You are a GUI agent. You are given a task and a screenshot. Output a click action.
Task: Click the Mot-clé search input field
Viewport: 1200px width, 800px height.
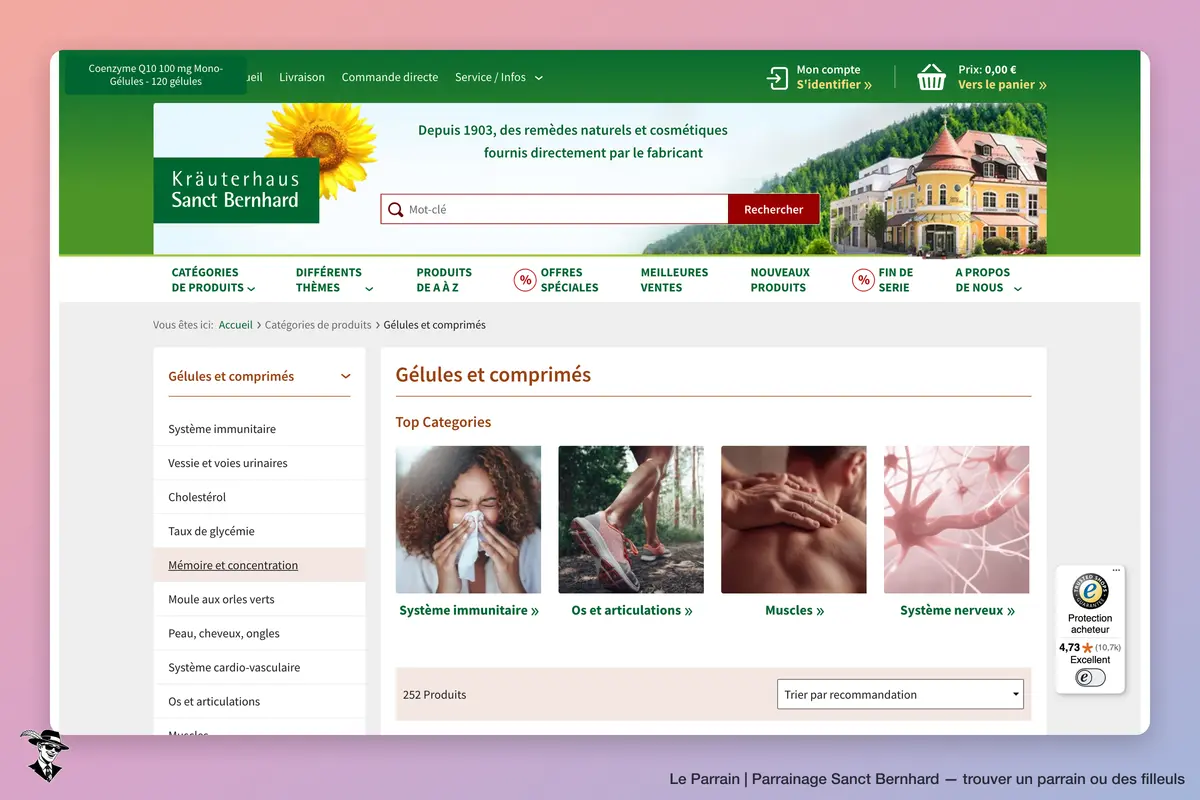(x=566, y=209)
